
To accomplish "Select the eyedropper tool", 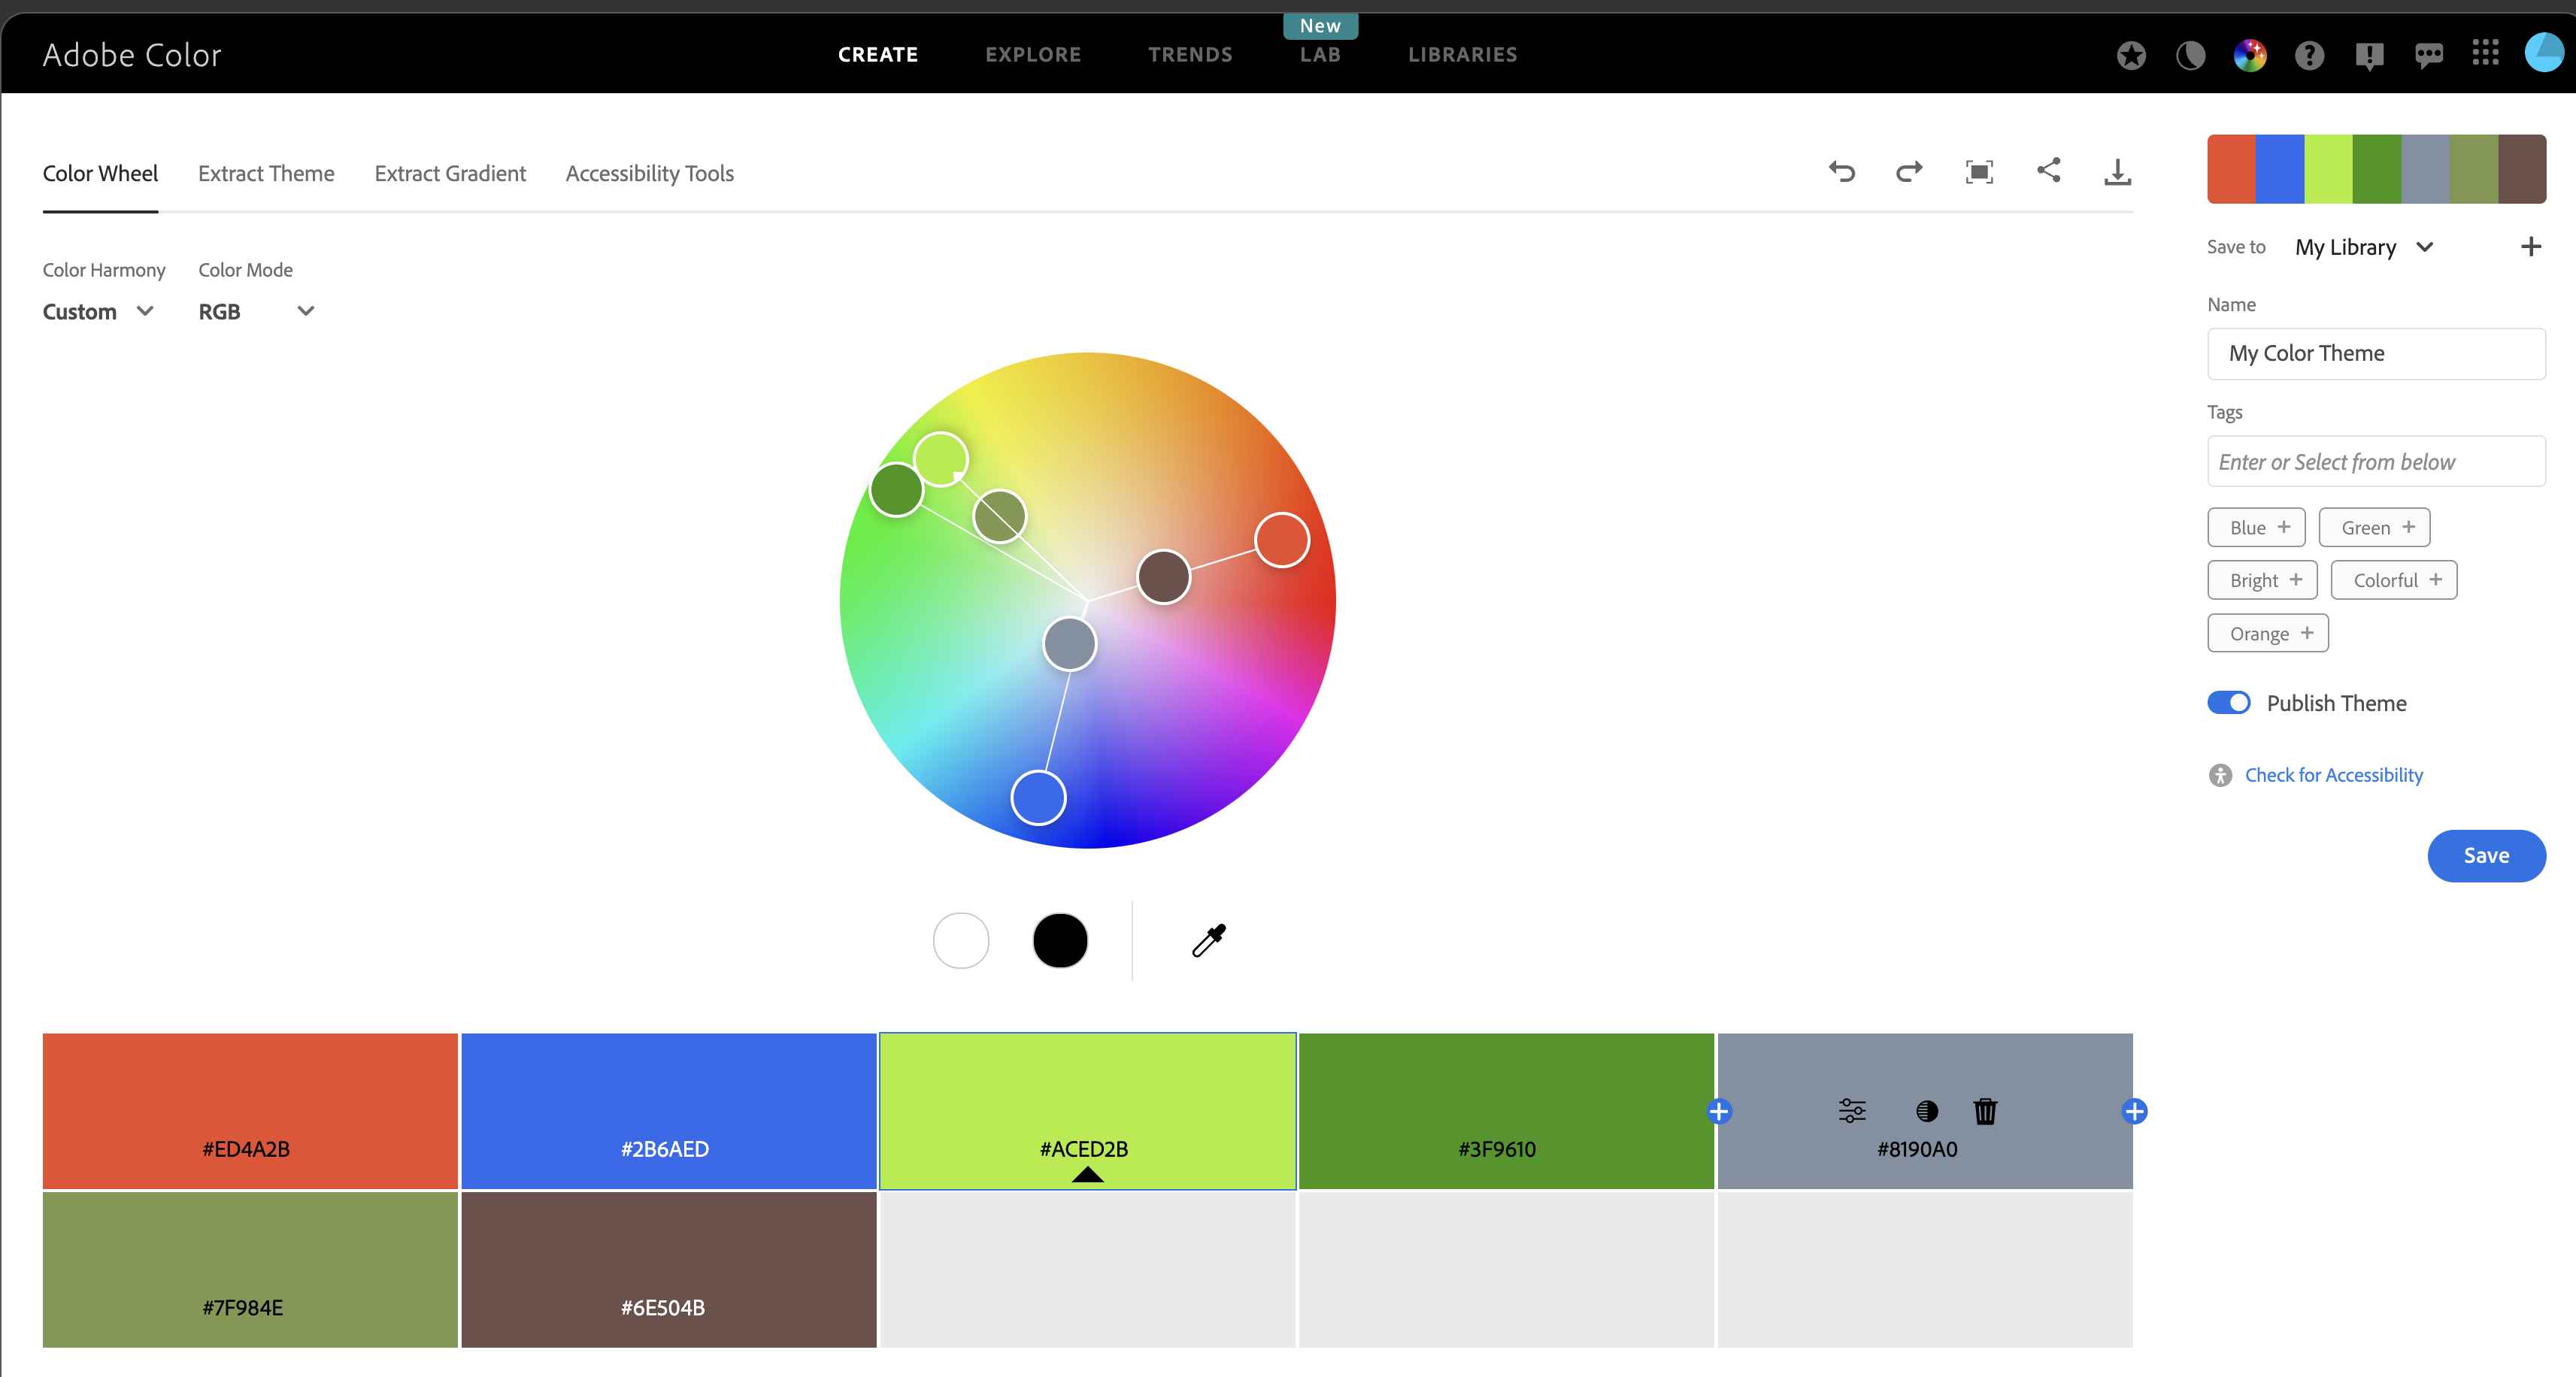I will (1208, 940).
